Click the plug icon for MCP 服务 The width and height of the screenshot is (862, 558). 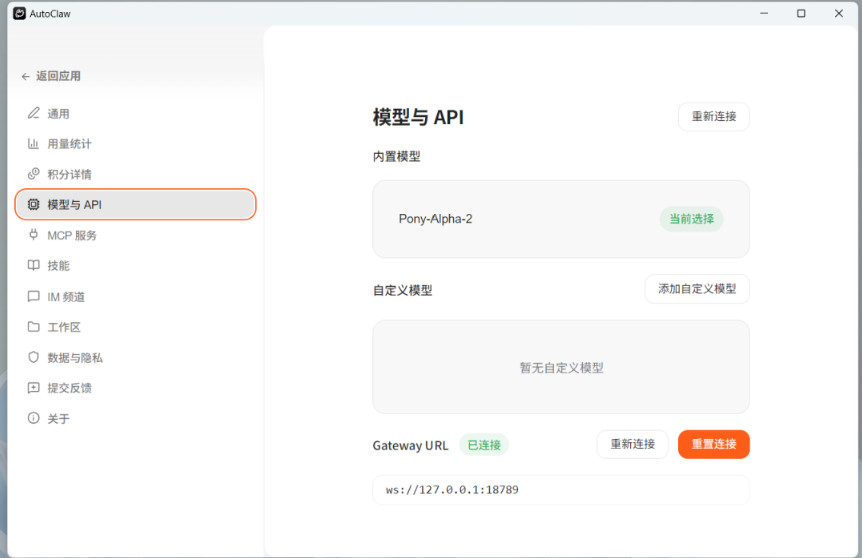coord(34,235)
